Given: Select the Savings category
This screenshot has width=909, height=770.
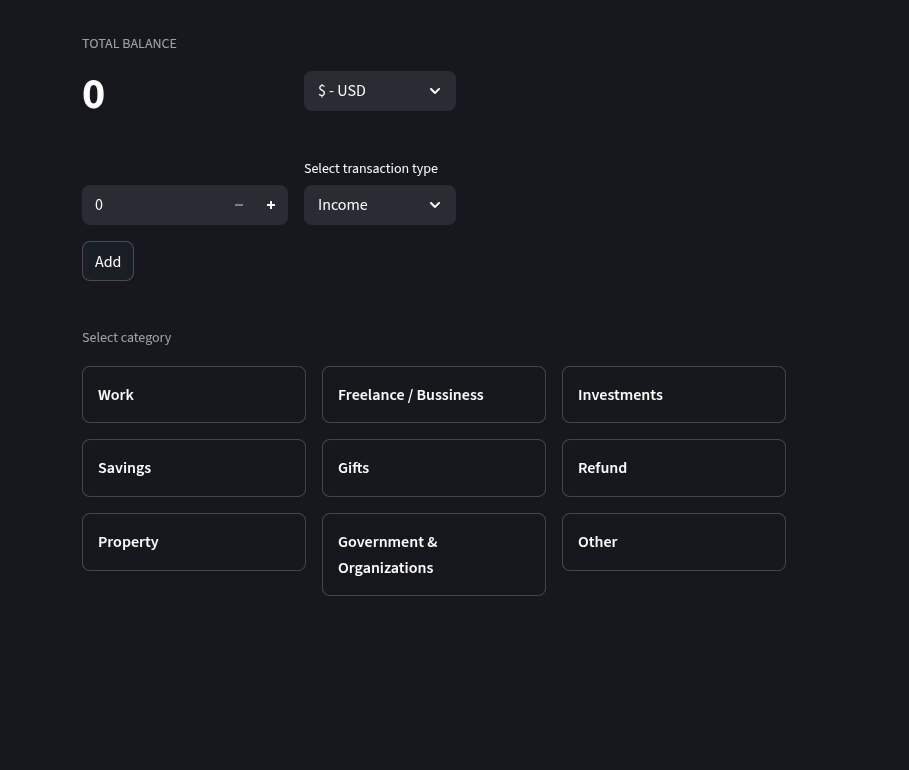Looking at the screenshot, I should click(194, 468).
